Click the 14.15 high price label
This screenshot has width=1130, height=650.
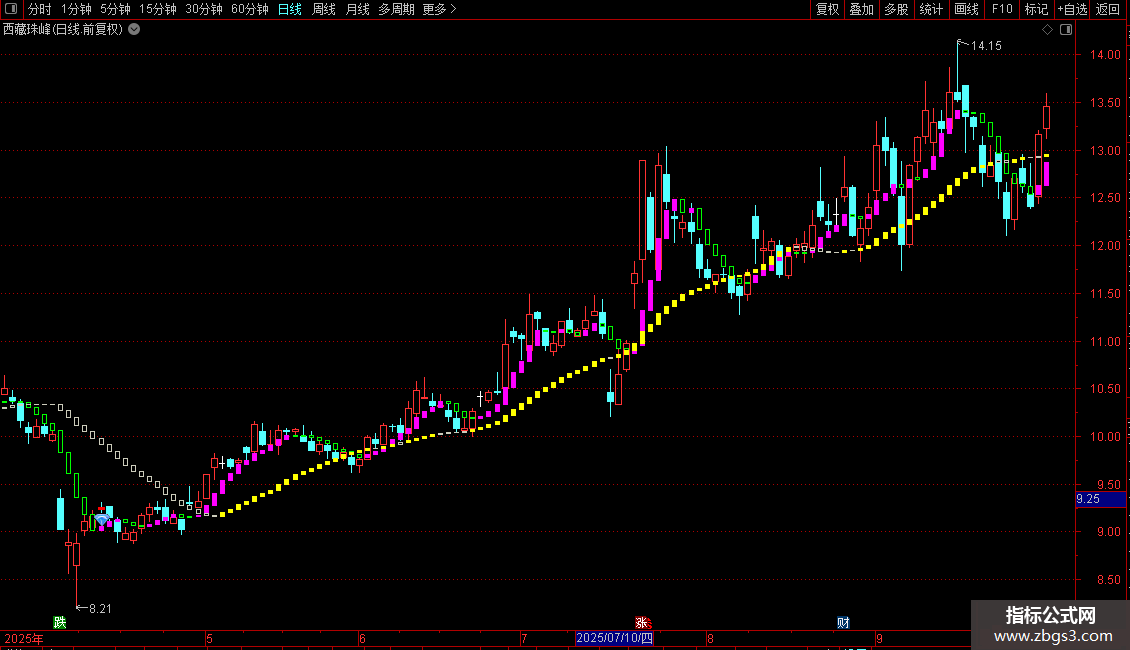click(986, 46)
